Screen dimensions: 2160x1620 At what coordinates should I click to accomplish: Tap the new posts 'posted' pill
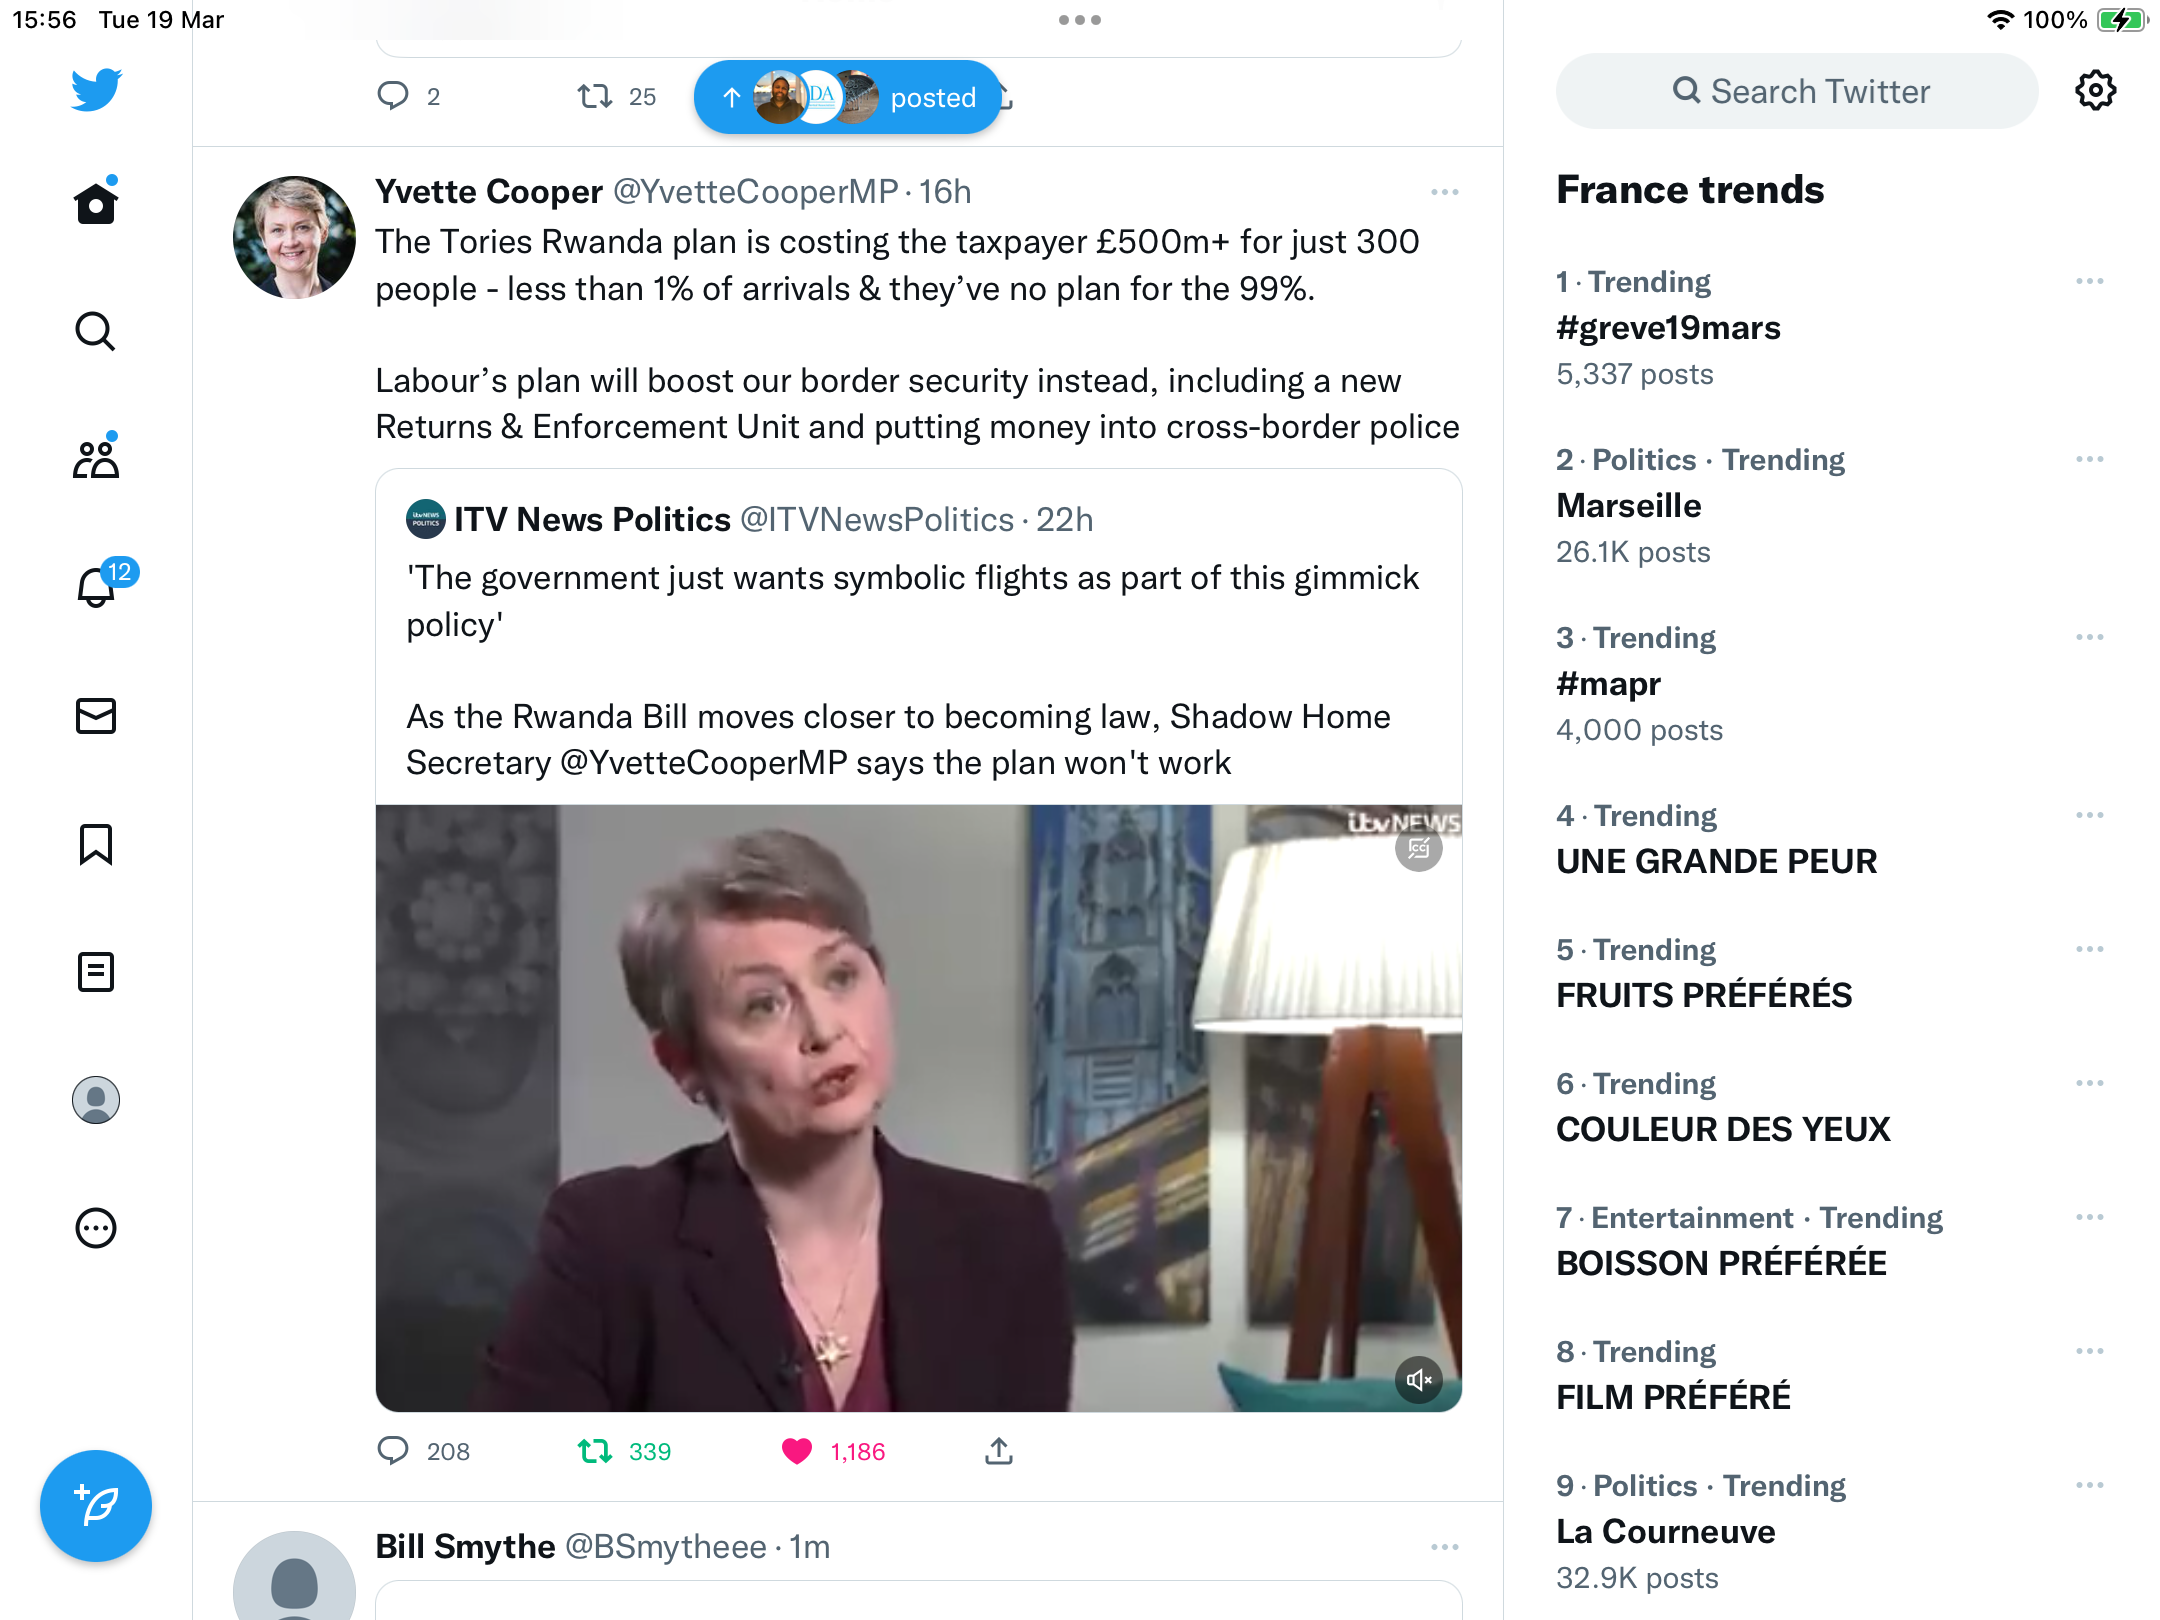click(848, 97)
